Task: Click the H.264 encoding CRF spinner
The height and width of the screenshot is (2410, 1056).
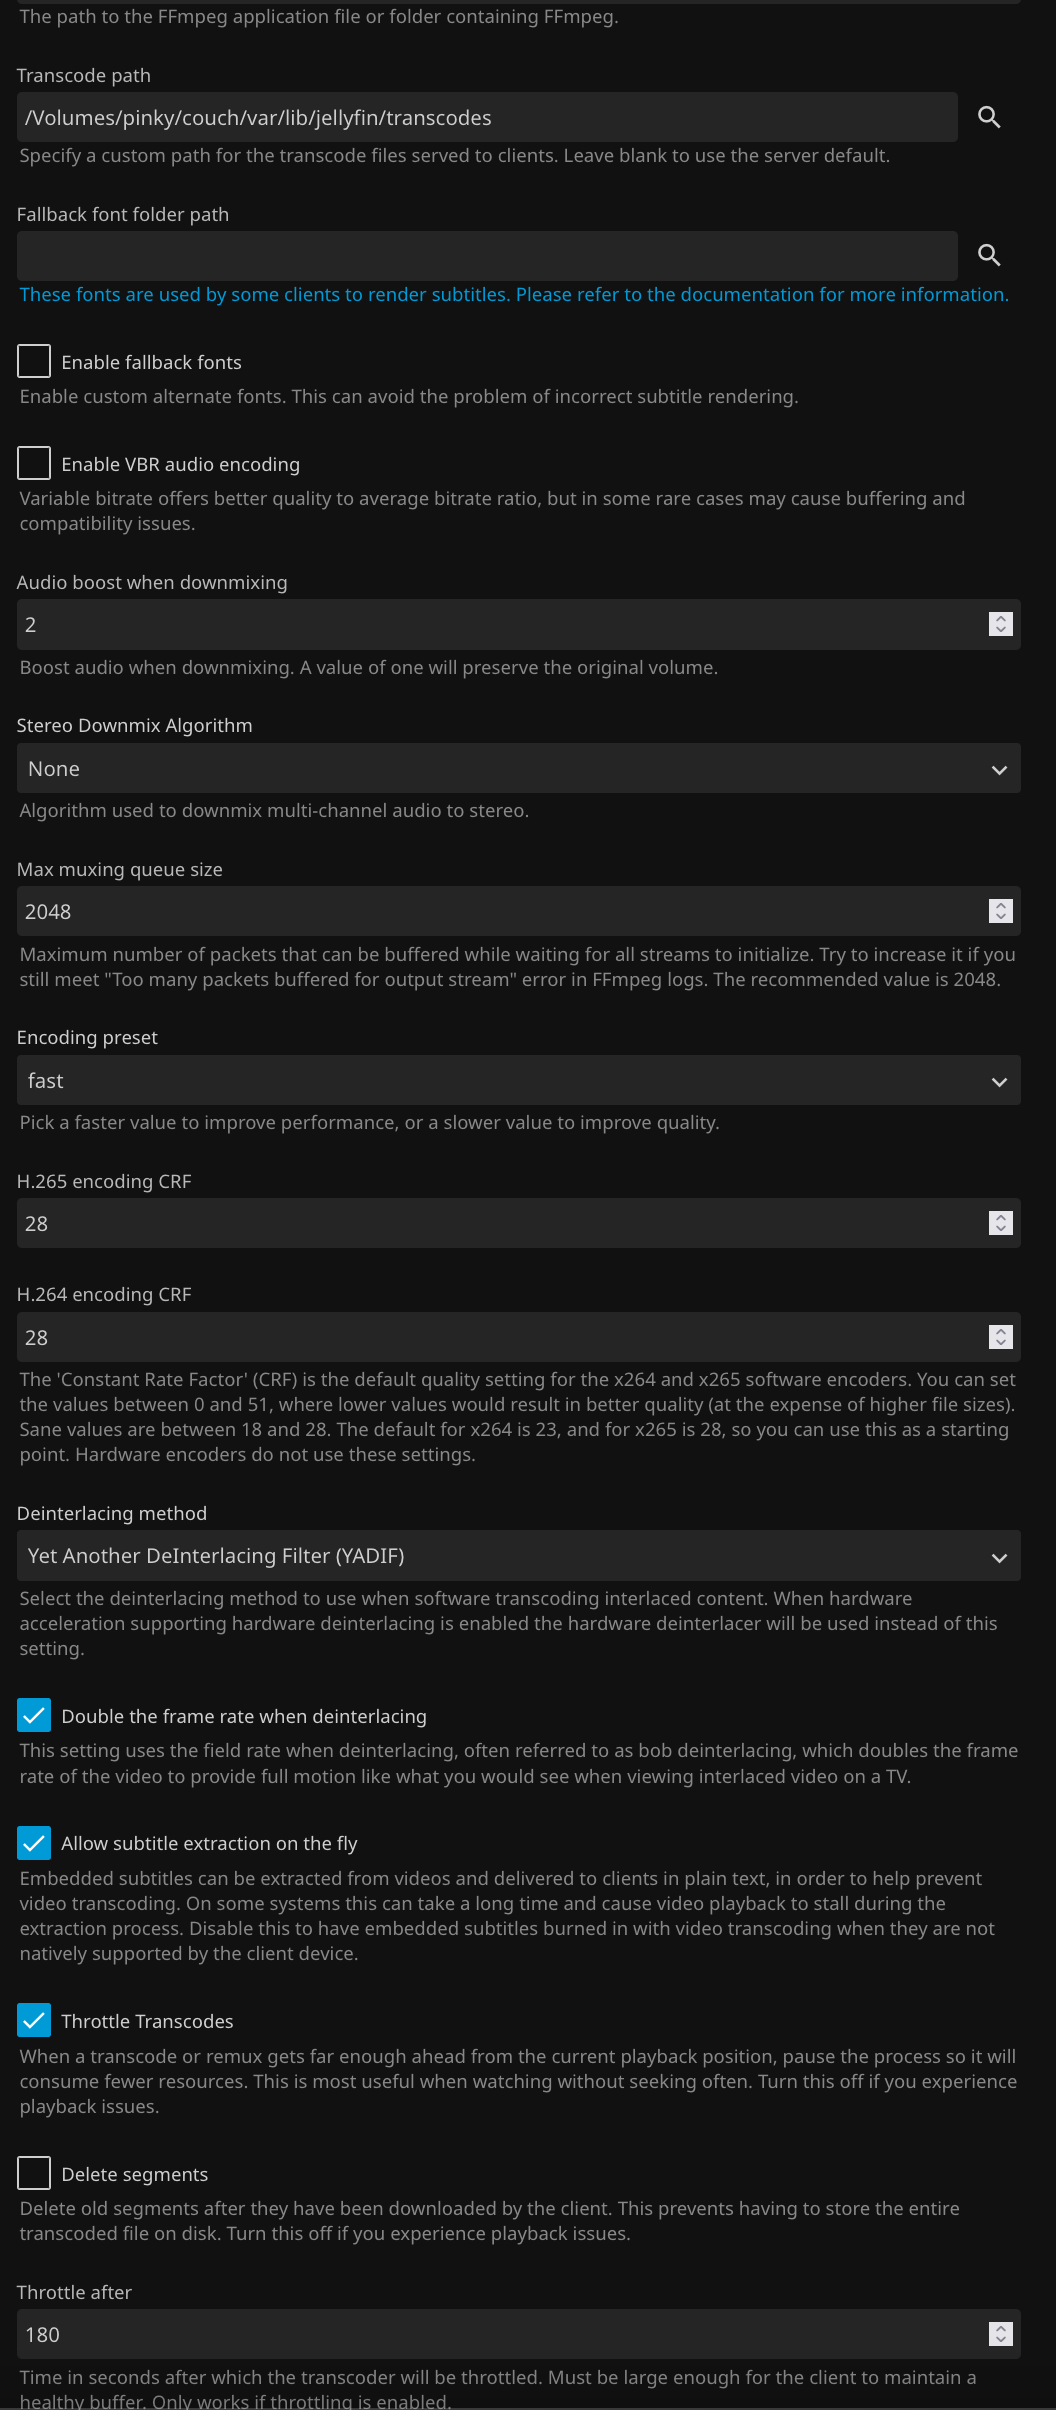Action: [x=1000, y=1337]
